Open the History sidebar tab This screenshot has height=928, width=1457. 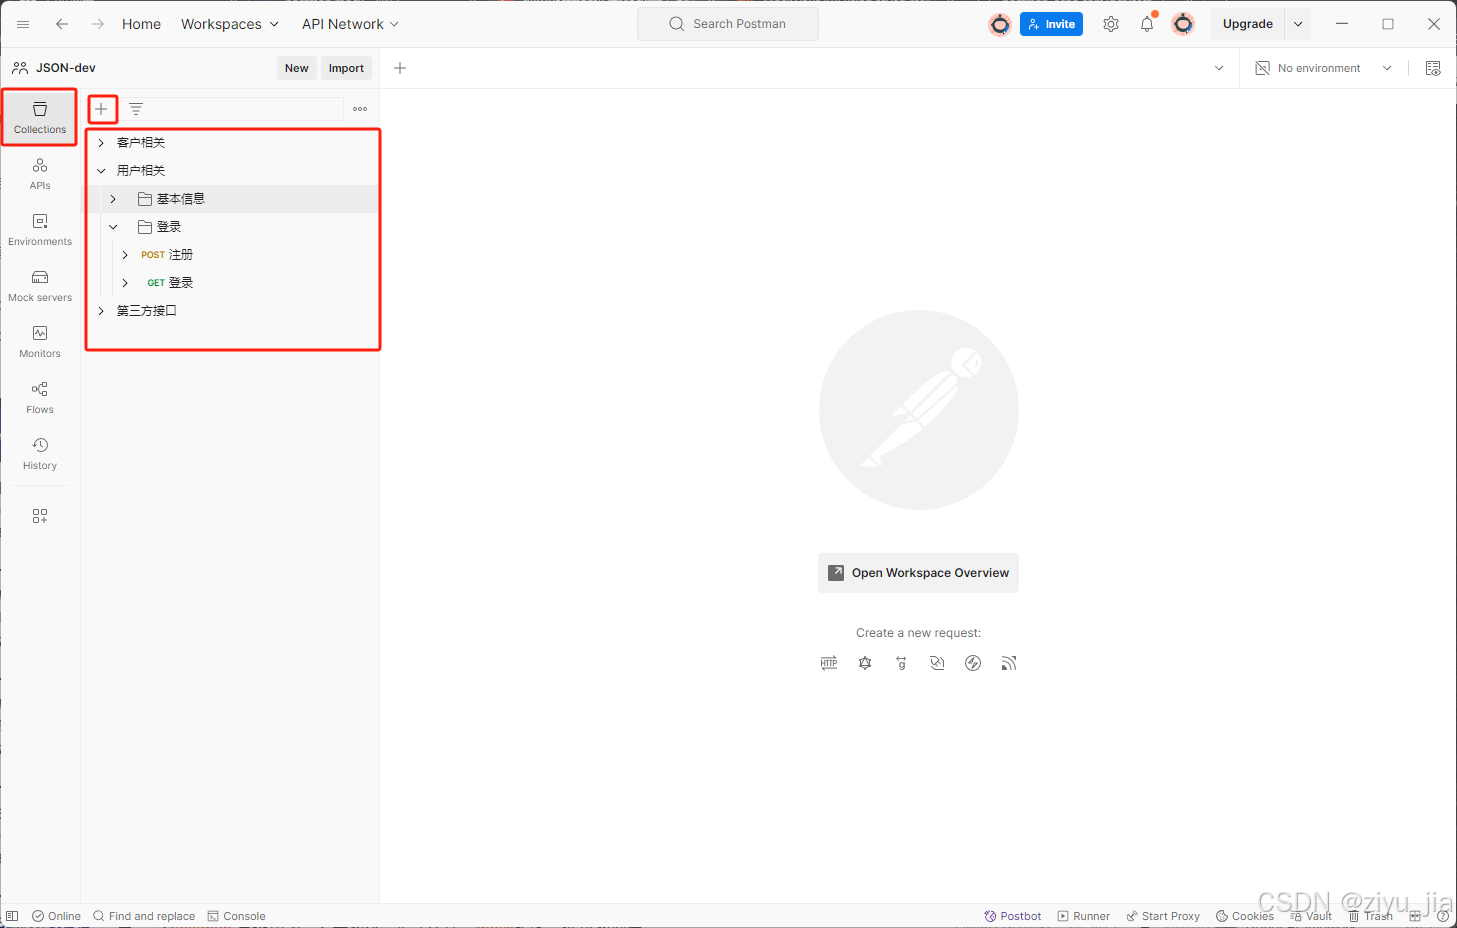[40, 453]
